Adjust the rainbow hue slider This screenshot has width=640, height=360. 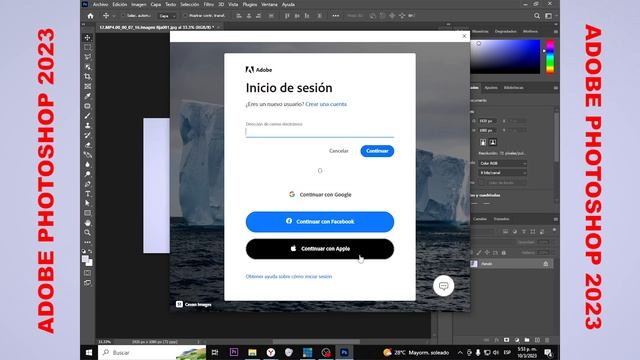click(x=550, y=57)
